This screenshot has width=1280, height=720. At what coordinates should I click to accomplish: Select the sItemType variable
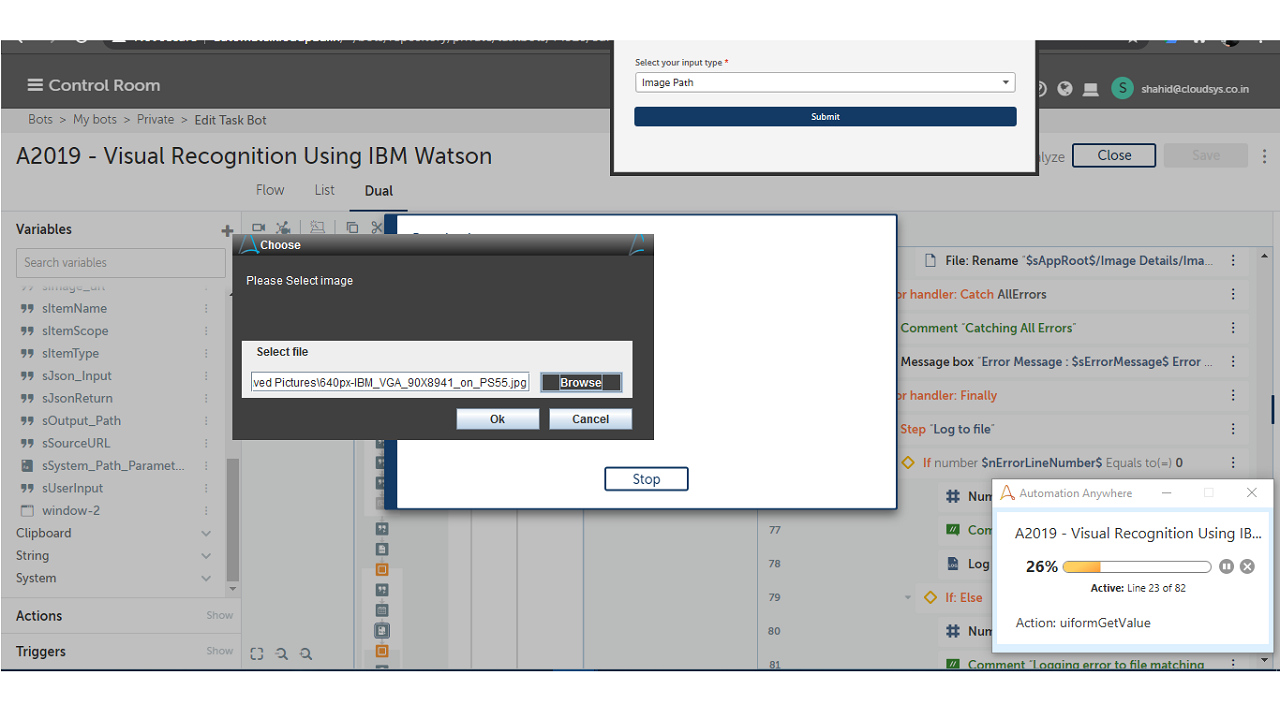pyautogui.click(x=70, y=354)
